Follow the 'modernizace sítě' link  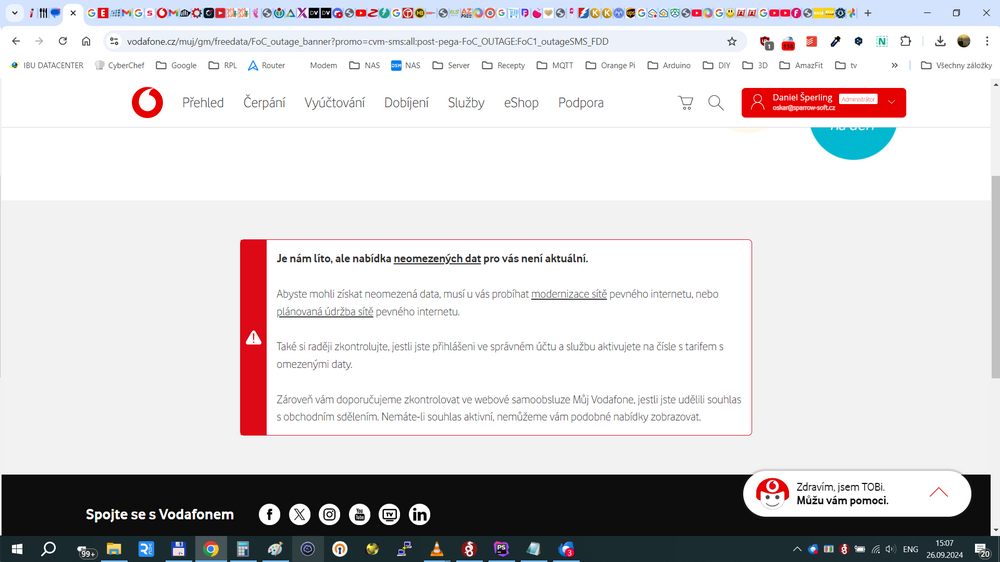coord(569,294)
